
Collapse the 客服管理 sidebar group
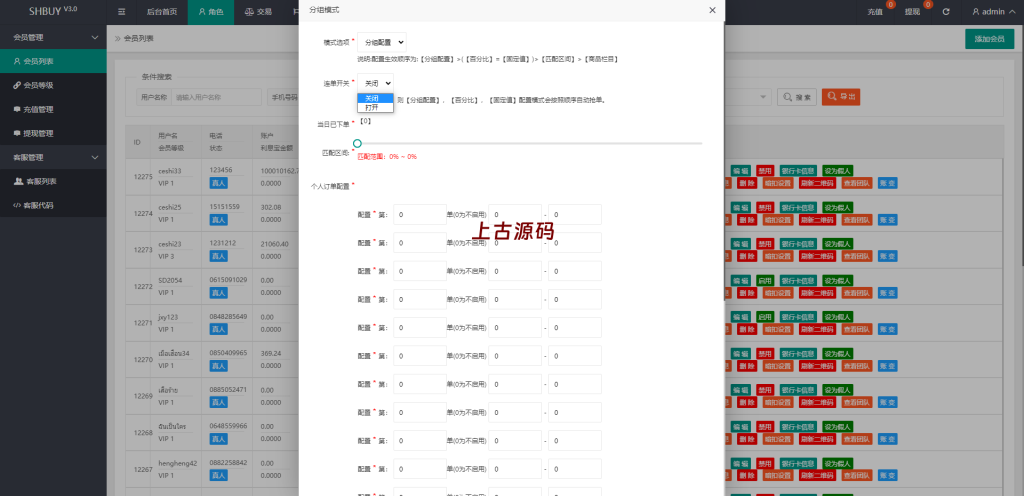(x=53, y=157)
